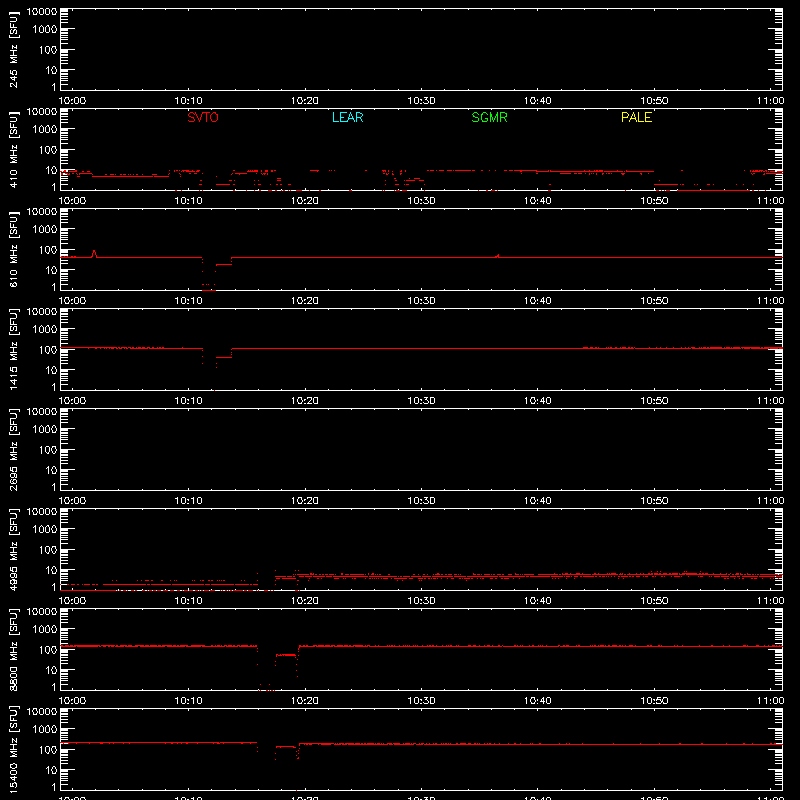Click 10:10 tick below the 2695 MHz panel

[x=189, y=501]
